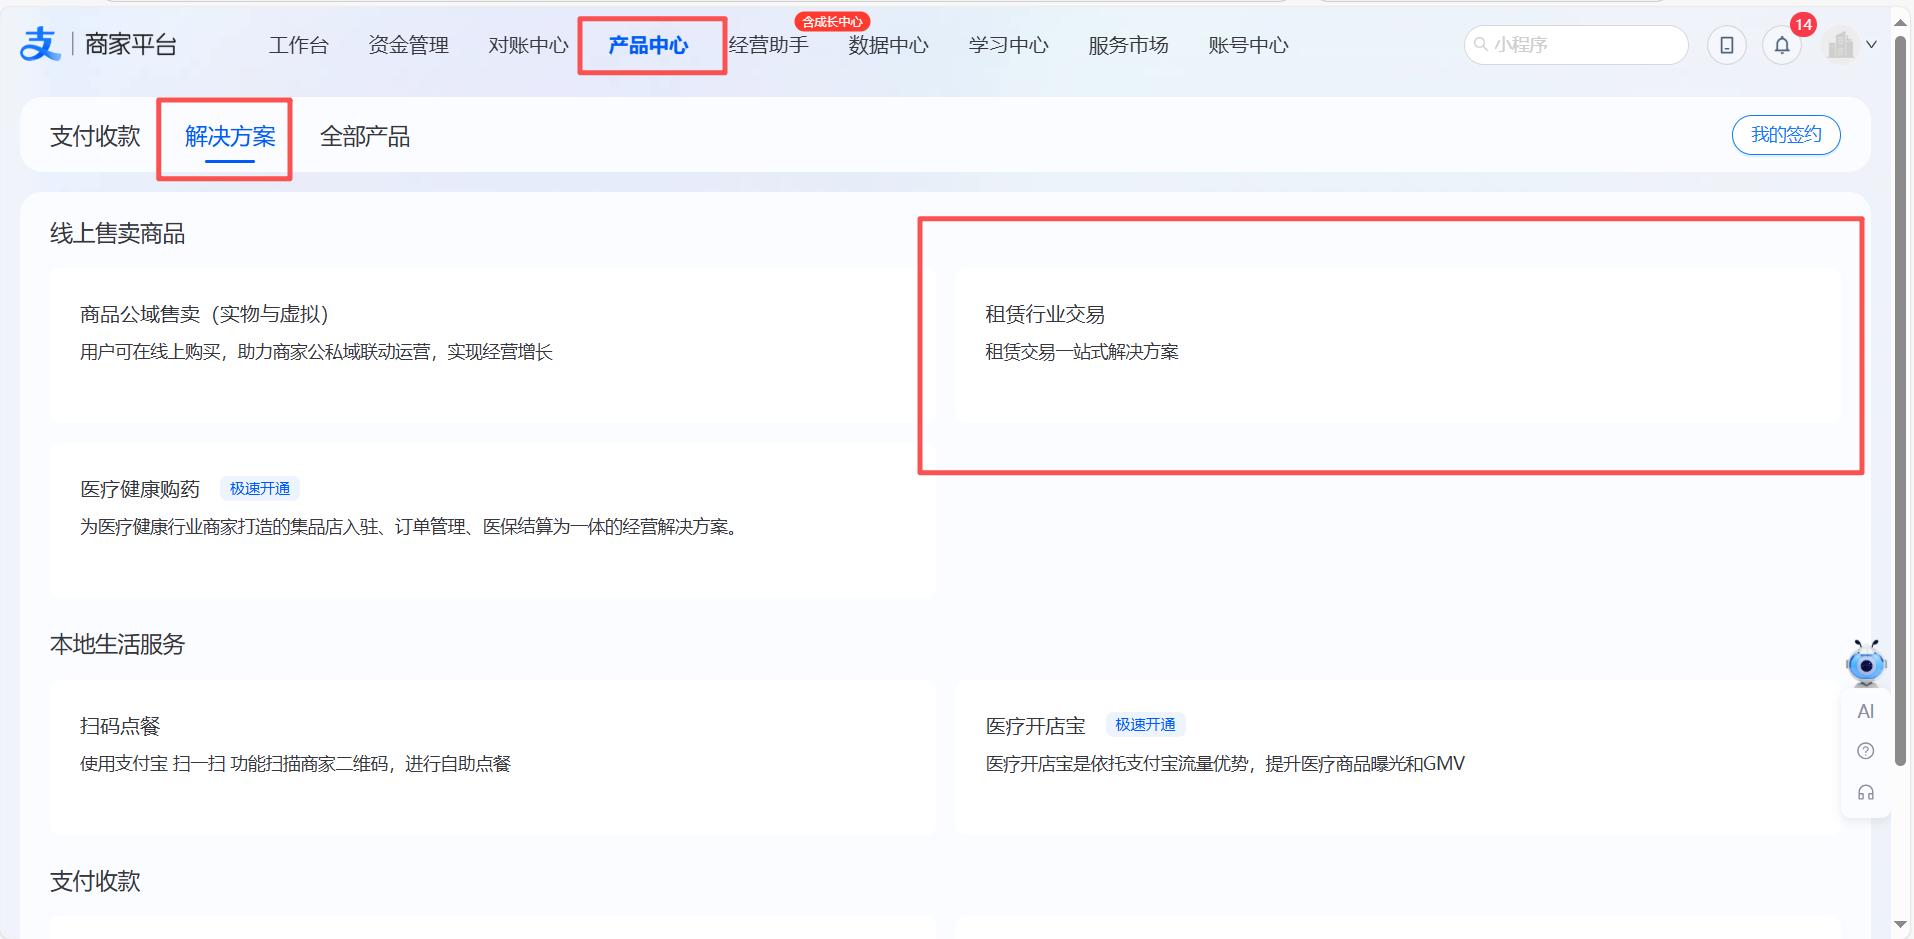The width and height of the screenshot is (1914, 939).
Task: Click the page vertical scrollbar thumb
Action: point(1901,400)
